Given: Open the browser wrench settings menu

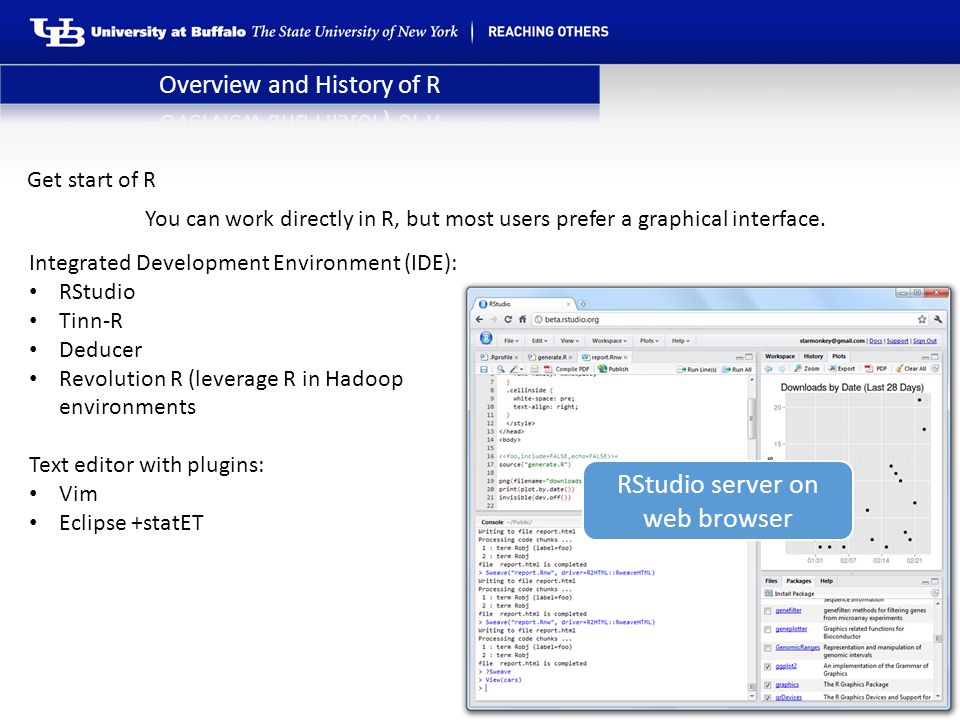Looking at the screenshot, I should 937,319.
